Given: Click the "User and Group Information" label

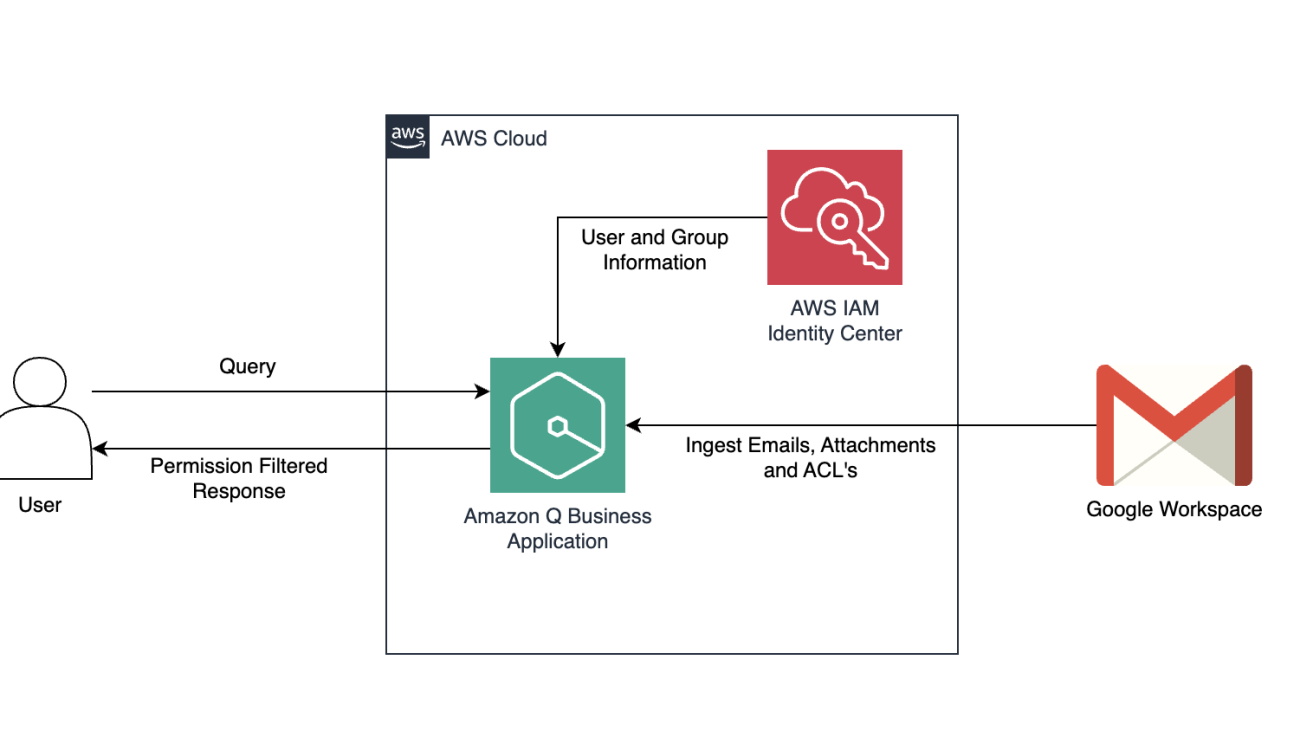Looking at the screenshot, I should click(655, 250).
